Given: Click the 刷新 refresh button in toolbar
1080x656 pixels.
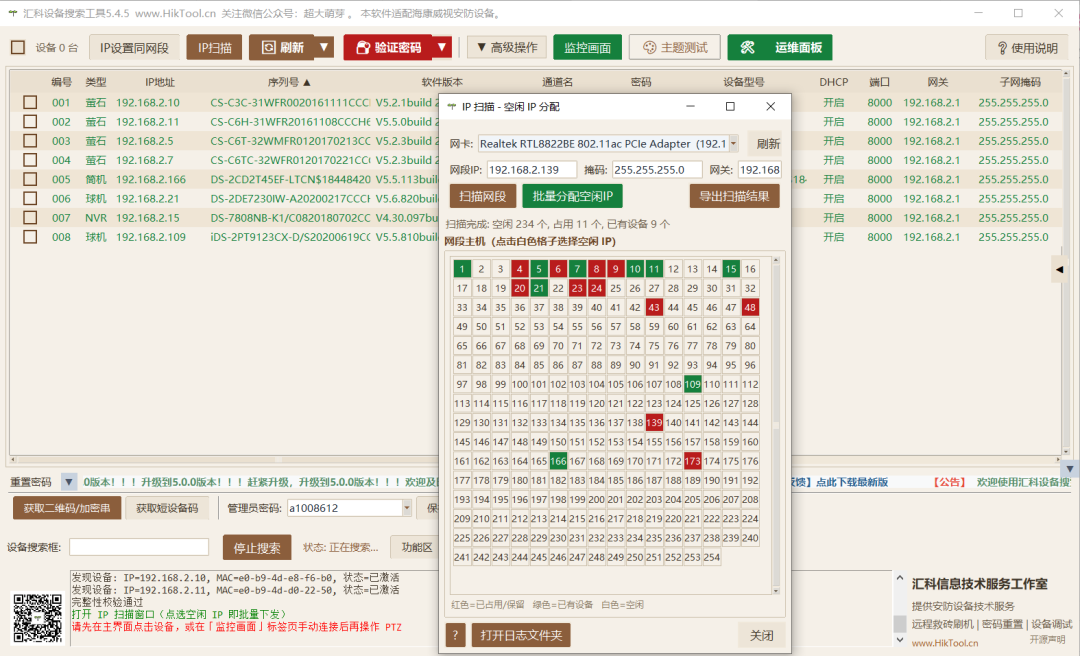Looking at the screenshot, I should pyautogui.click(x=282, y=48).
